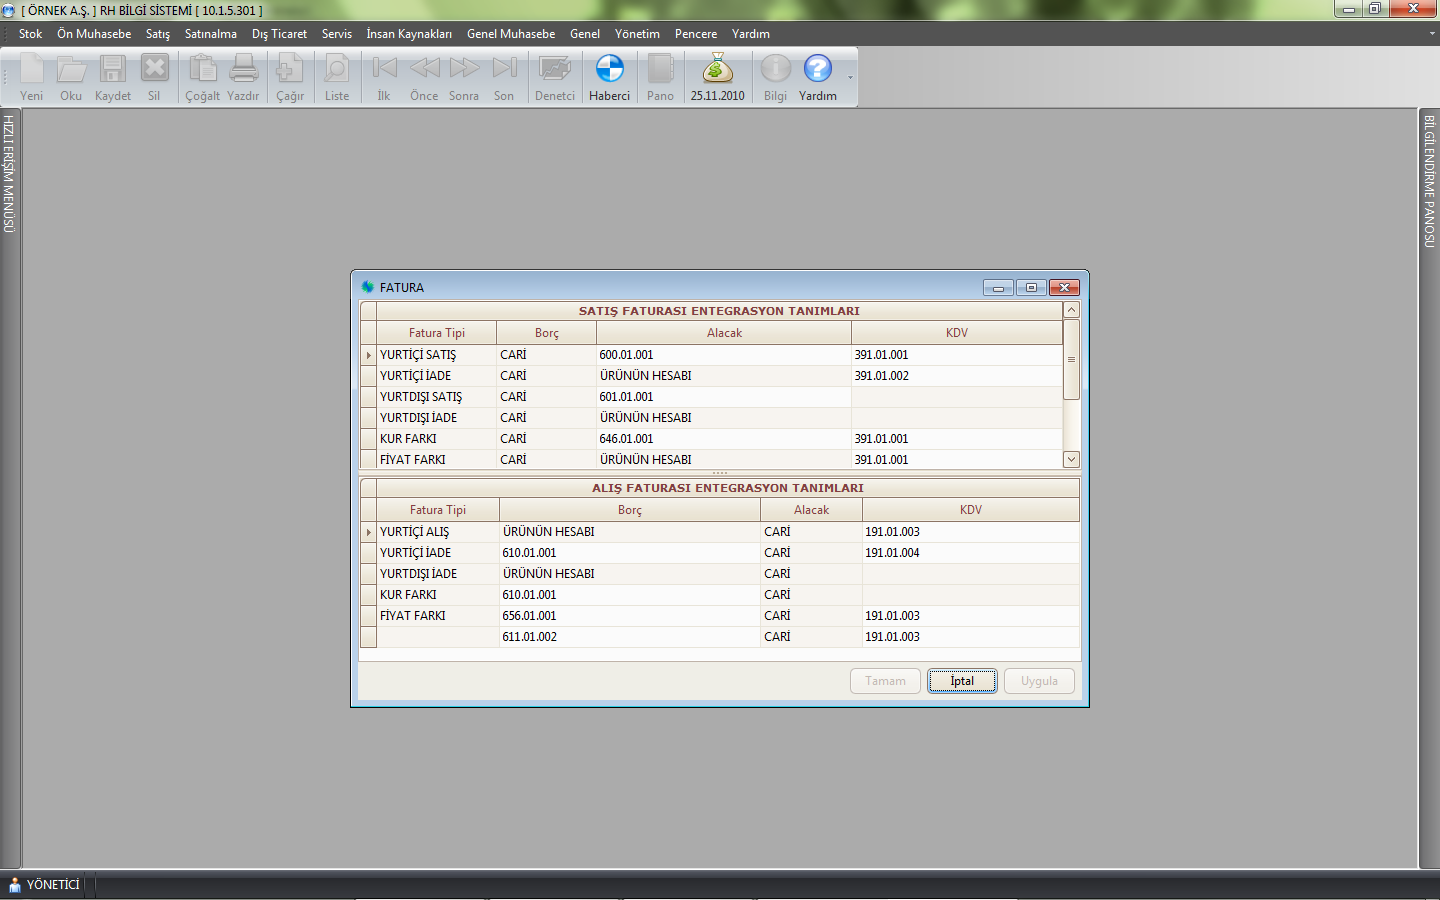Click the İptal button
Image resolution: width=1440 pixels, height=900 pixels.
coord(962,681)
